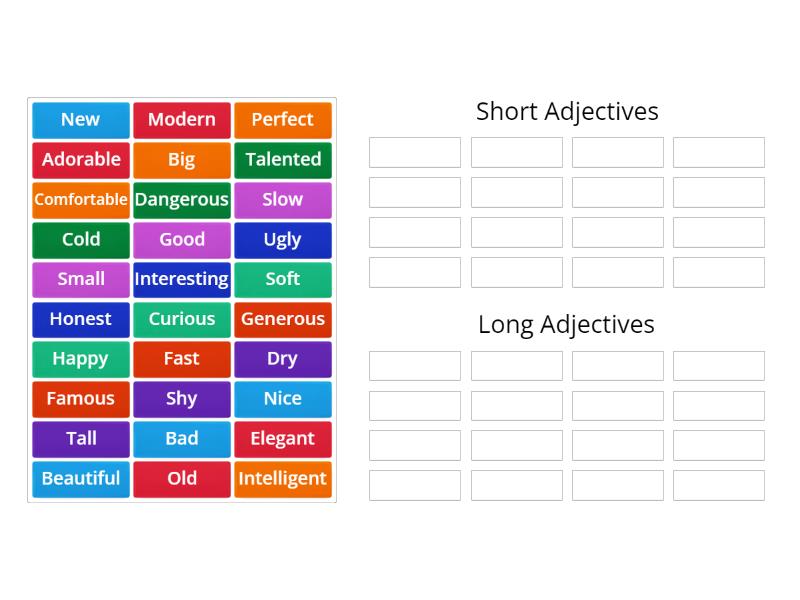Click the "Generous" adjective tile

coord(283,319)
